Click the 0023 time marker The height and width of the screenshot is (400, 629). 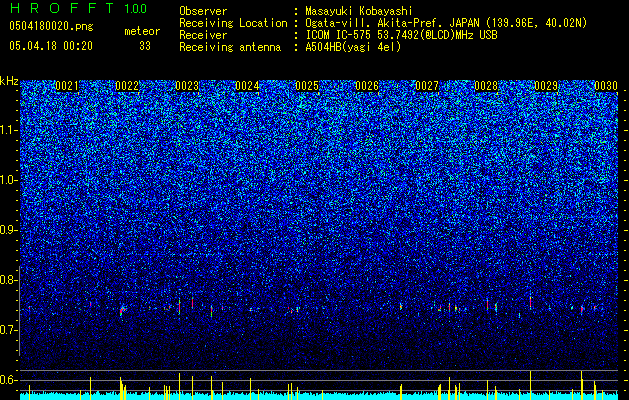tap(187, 86)
